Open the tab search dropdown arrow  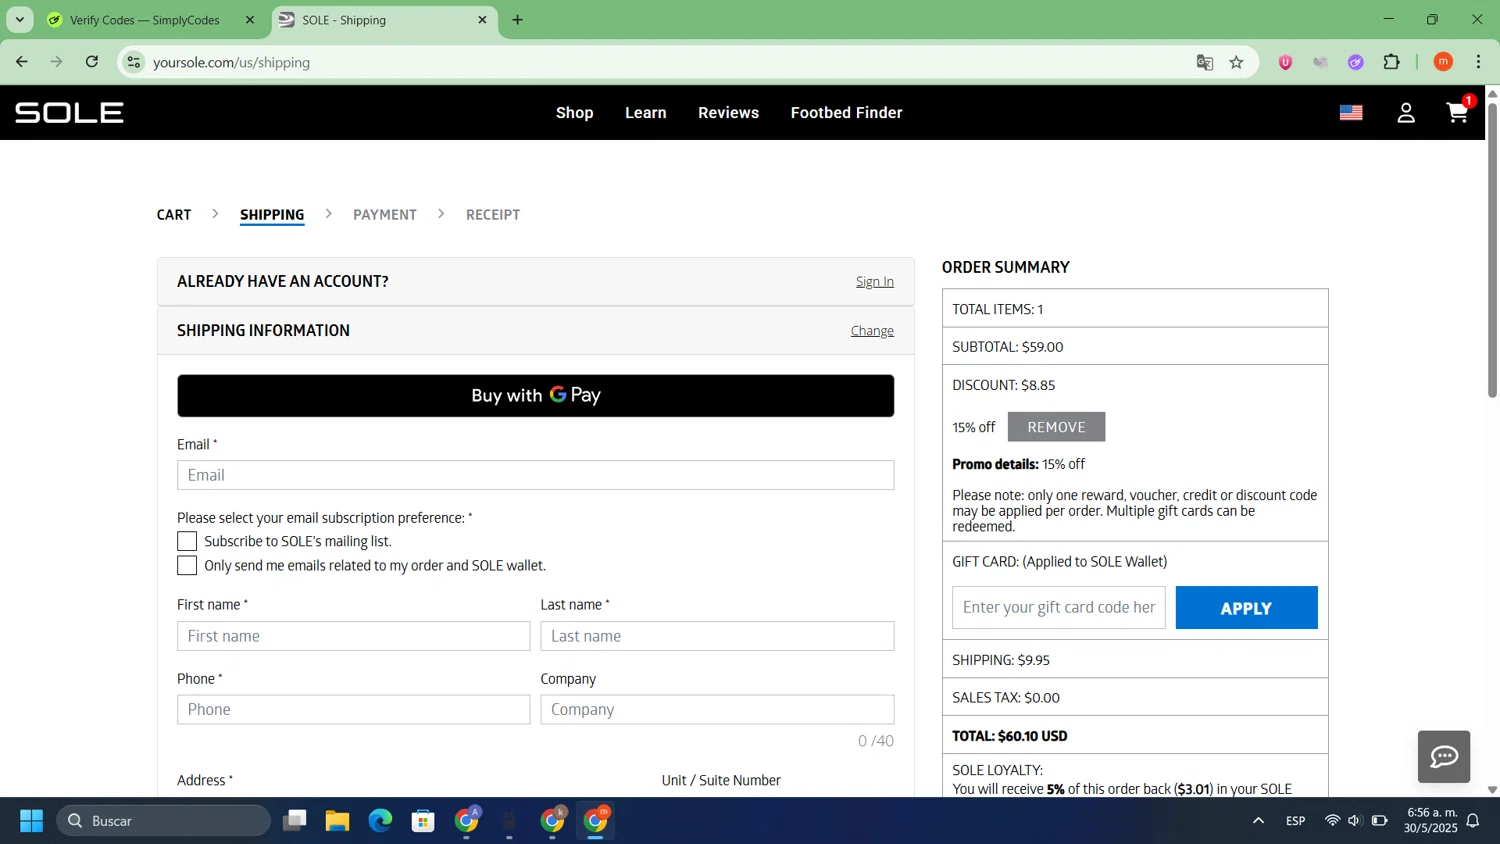point(19,20)
